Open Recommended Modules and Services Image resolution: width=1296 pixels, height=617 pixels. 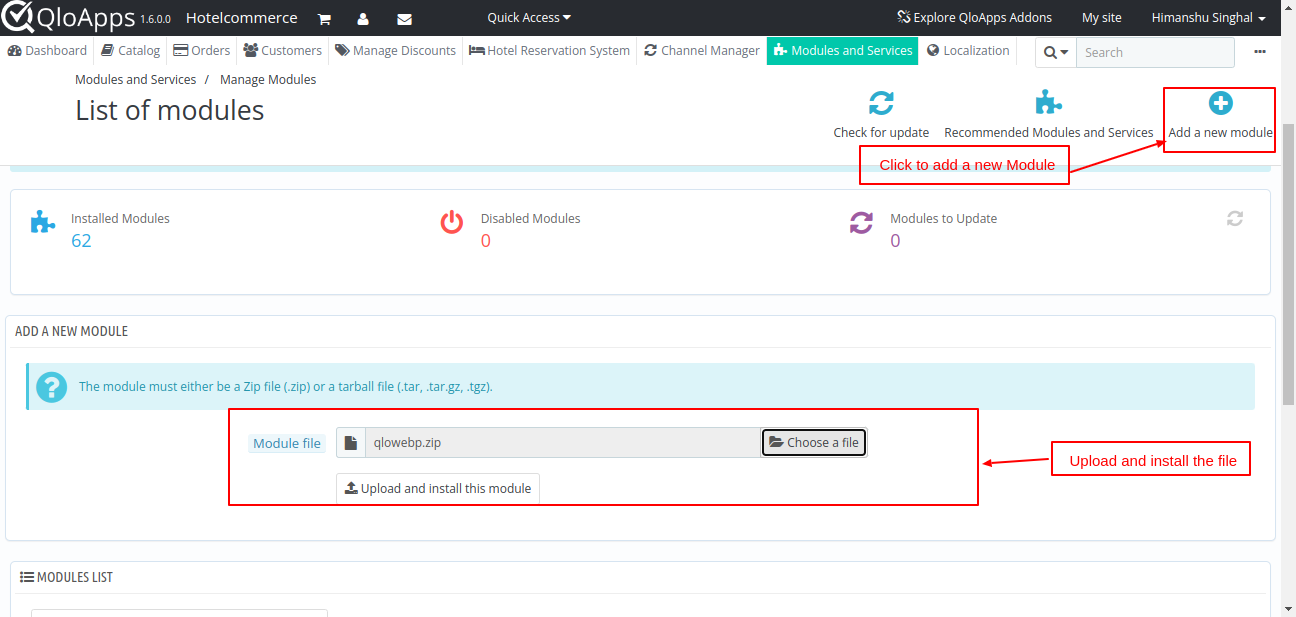coord(1049,115)
